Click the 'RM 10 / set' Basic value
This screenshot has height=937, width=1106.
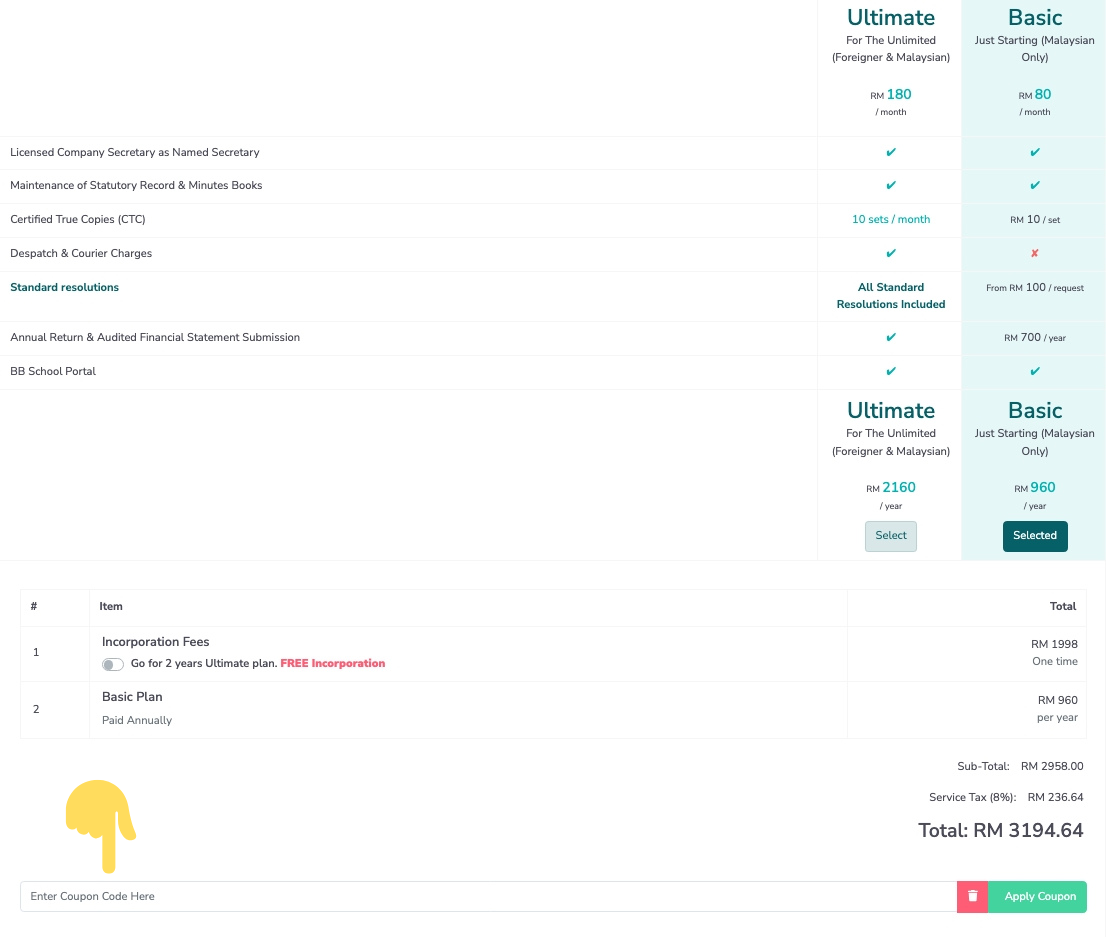pyautogui.click(x=1035, y=219)
